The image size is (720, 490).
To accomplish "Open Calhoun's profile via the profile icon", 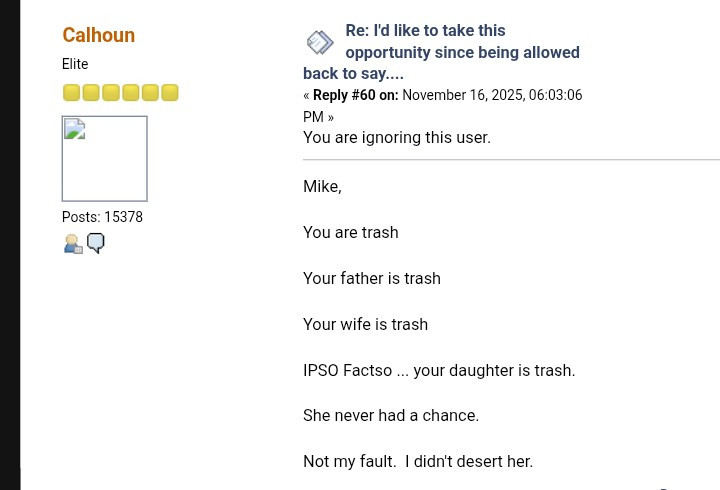I will 72,243.
